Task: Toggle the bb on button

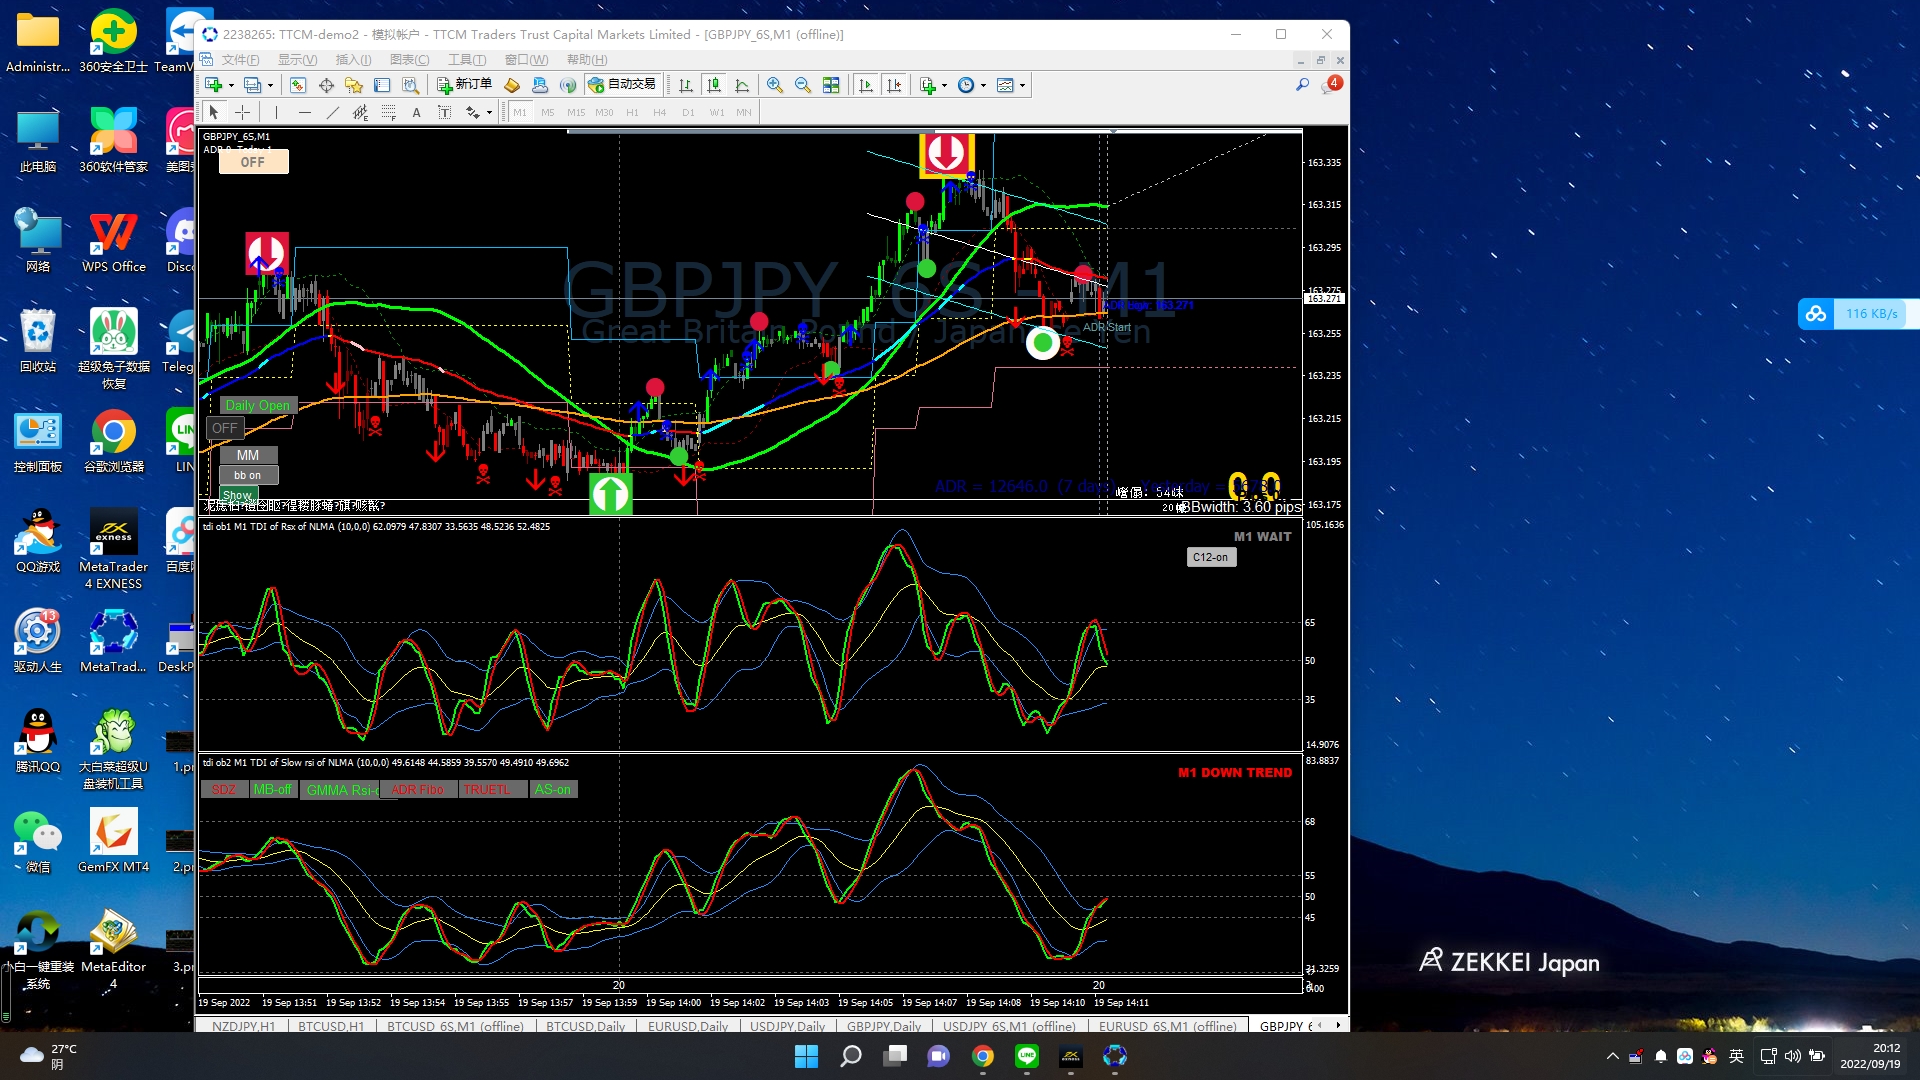Action: [x=247, y=475]
